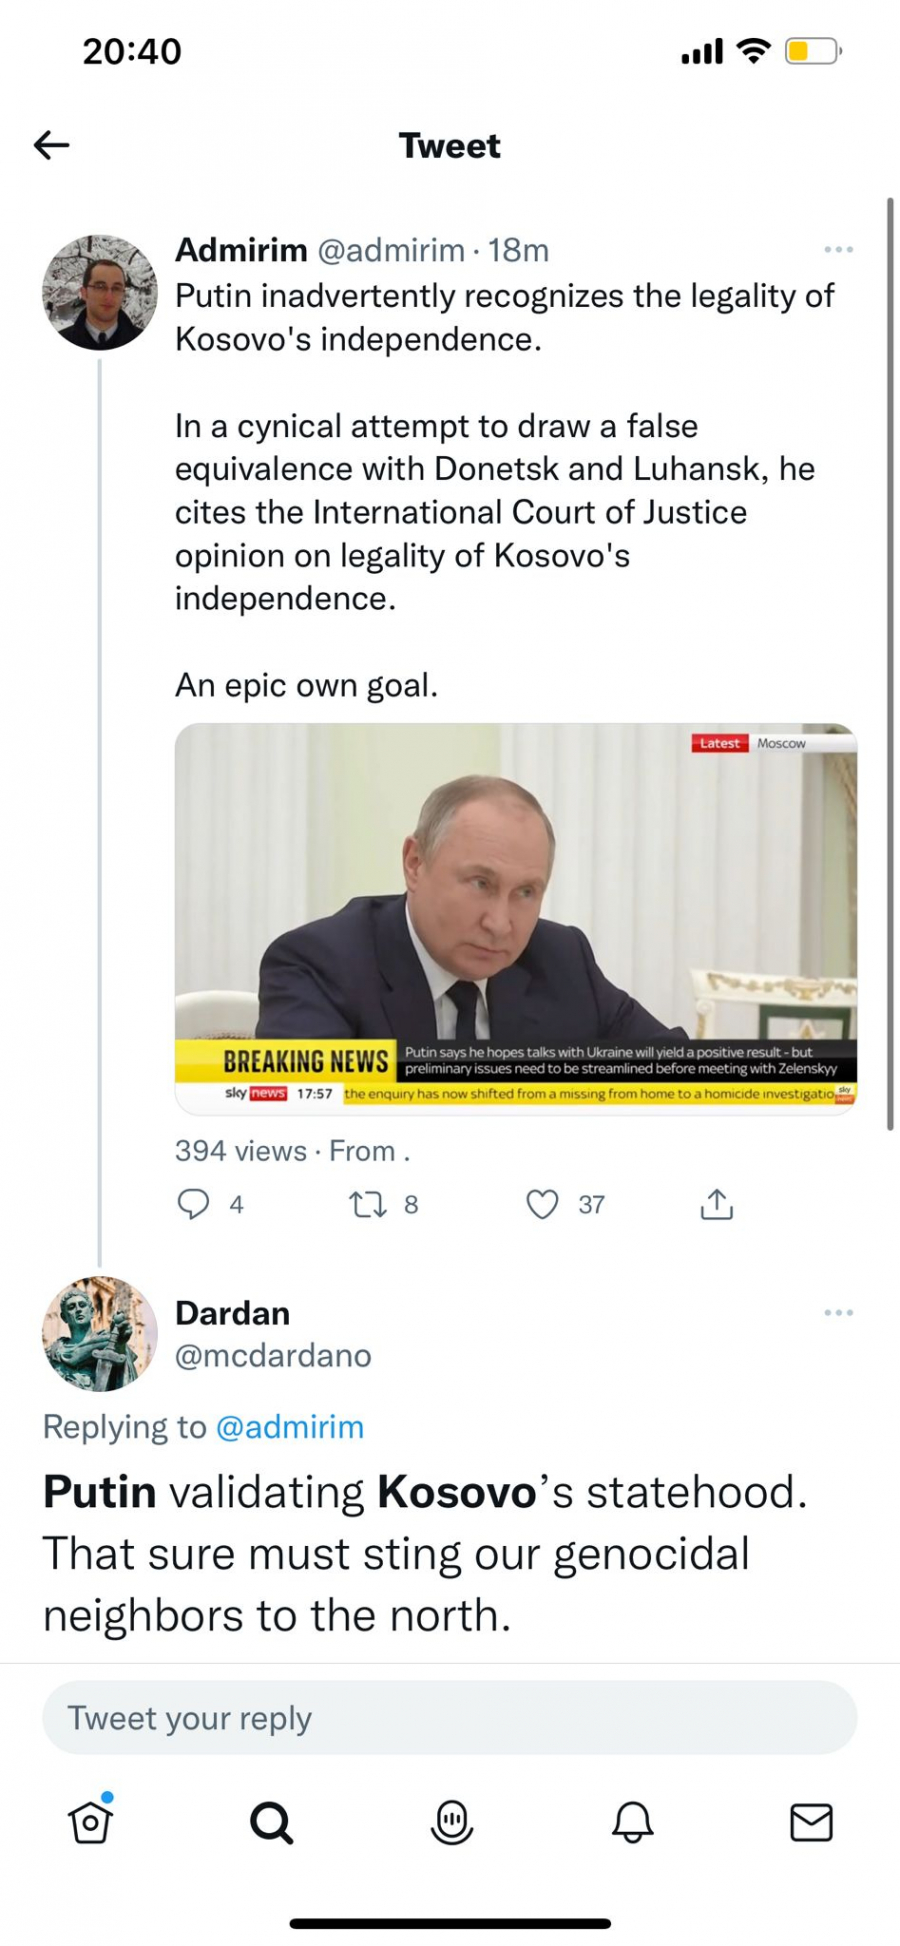The height and width of the screenshot is (1946, 900).
Task: Select the Tweet header title
Action: tap(449, 145)
